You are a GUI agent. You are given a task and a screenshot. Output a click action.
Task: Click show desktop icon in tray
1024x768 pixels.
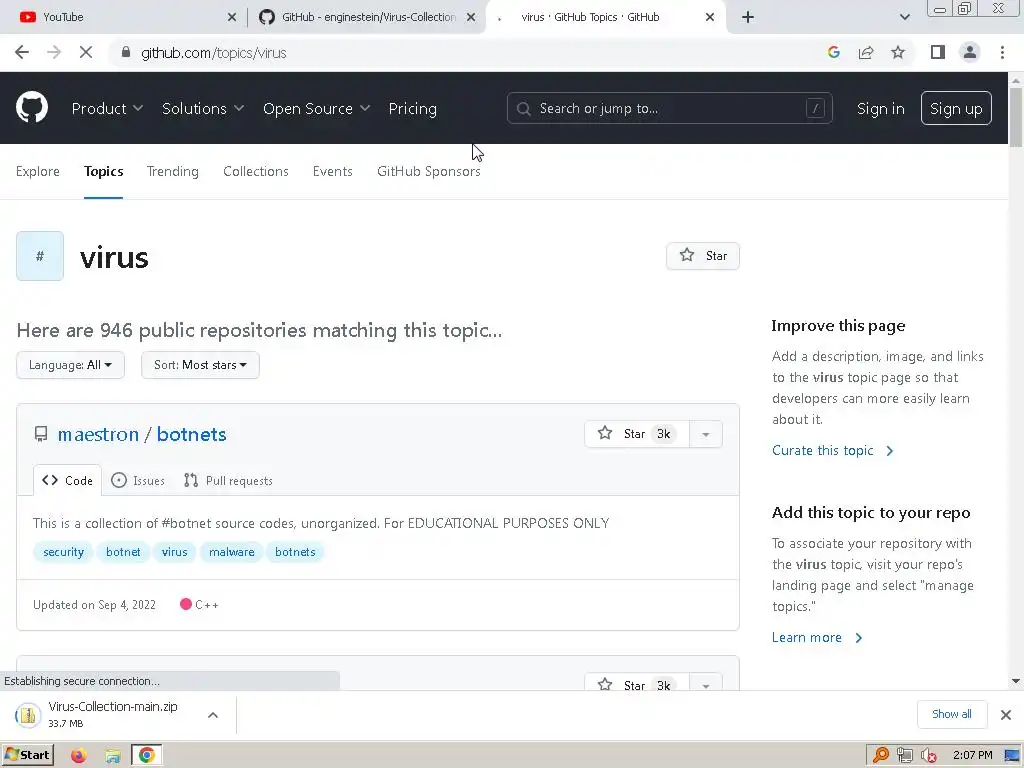(x=1012, y=756)
